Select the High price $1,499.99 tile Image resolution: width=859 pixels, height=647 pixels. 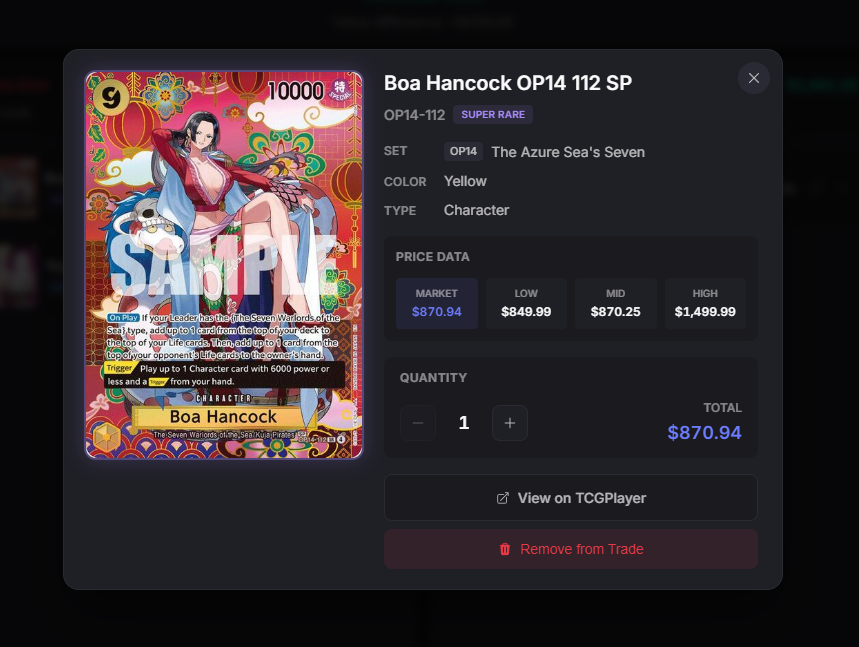pos(705,303)
